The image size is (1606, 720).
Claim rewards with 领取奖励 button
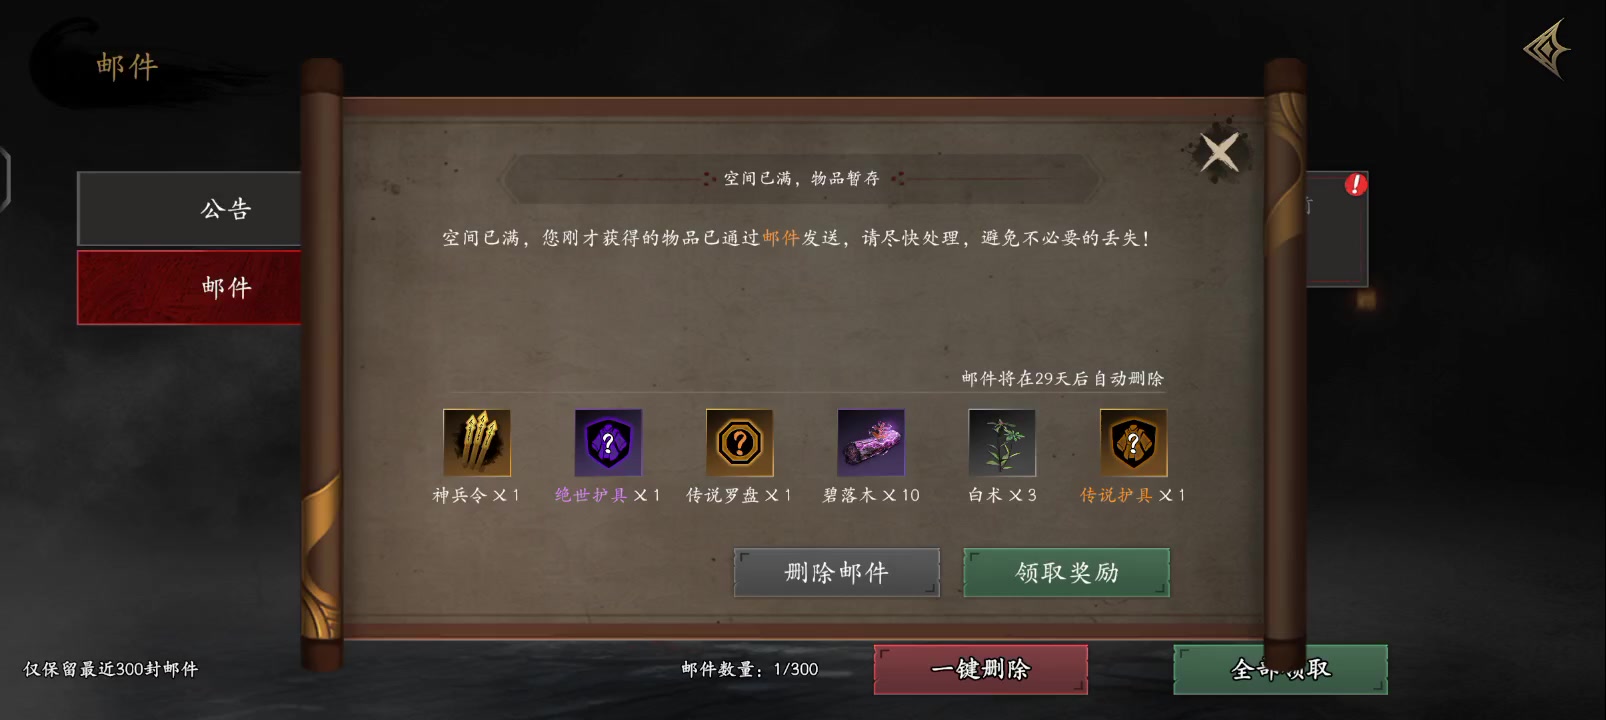[1066, 572]
